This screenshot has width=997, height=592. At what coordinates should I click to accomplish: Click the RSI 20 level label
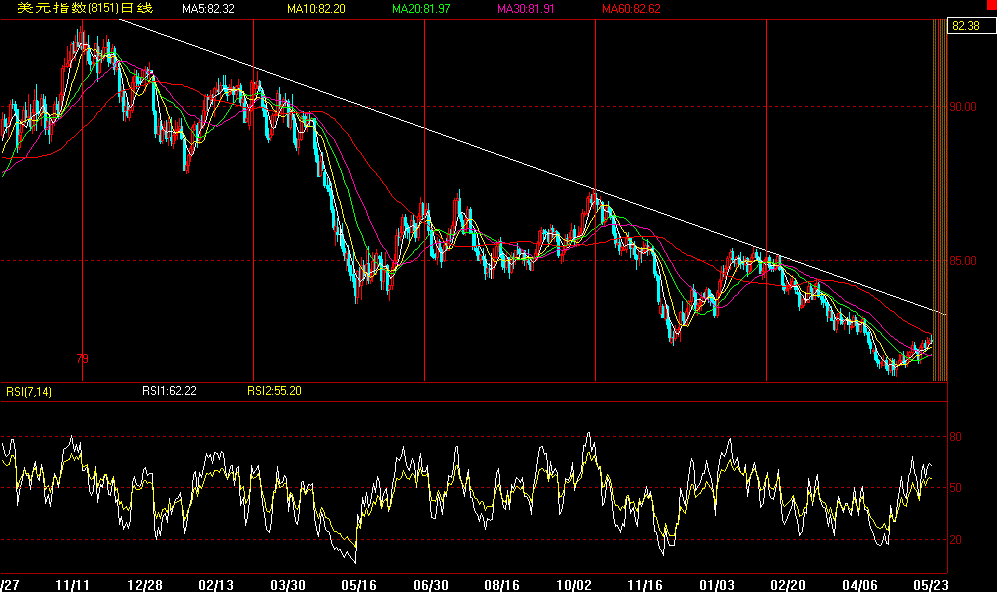pyautogui.click(x=955, y=540)
